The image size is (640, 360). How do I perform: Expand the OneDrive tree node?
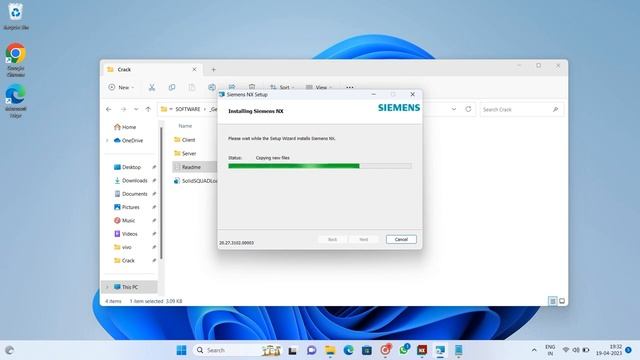coord(107,140)
